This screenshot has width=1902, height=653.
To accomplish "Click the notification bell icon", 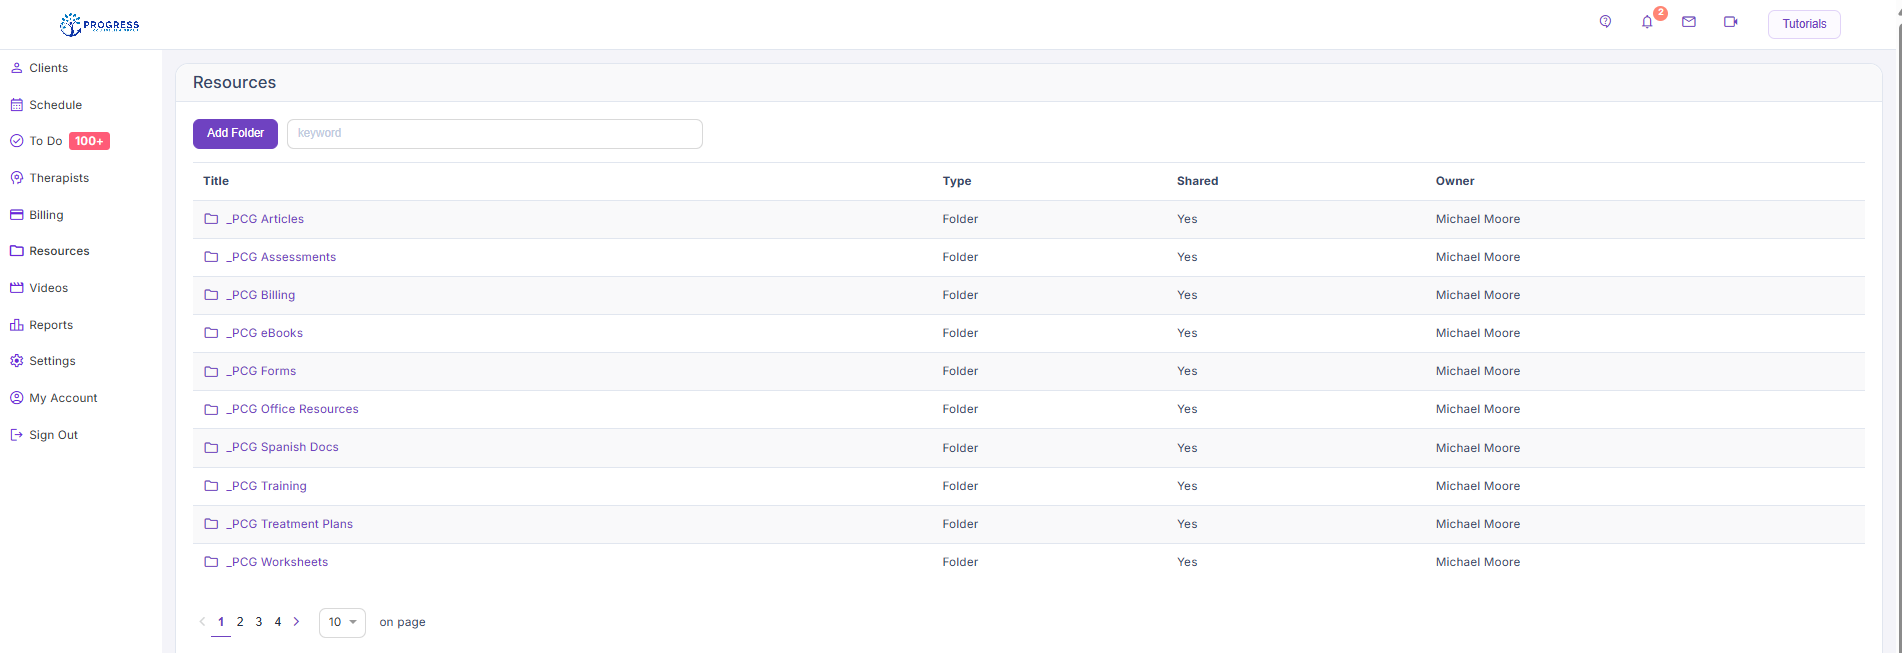I will tap(1647, 22).
